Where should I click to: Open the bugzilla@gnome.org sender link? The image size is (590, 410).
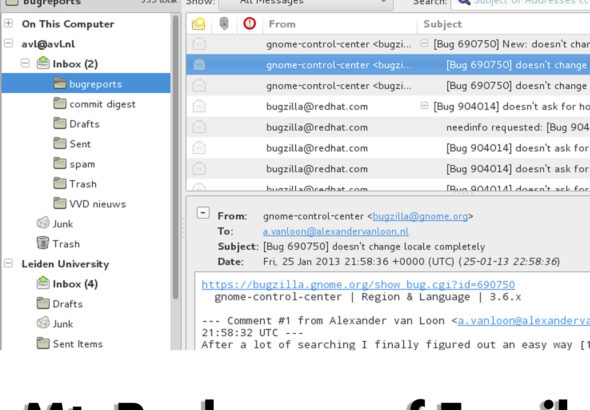click(420, 216)
